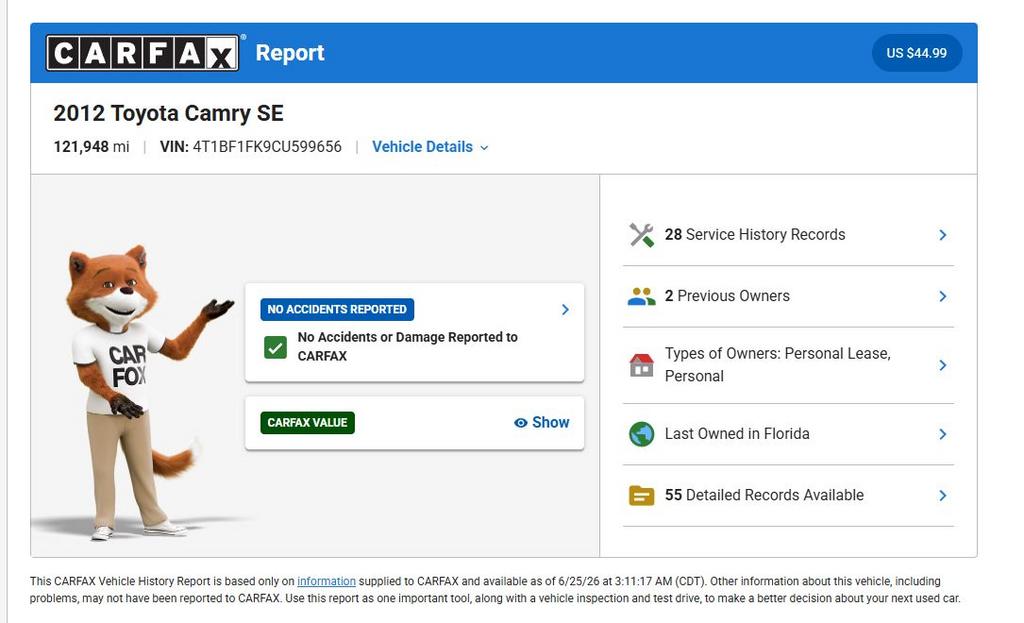Click the 121,948 mi mileage text
This screenshot has width=1024, height=623.
pyautogui.click(x=91, y=147)
